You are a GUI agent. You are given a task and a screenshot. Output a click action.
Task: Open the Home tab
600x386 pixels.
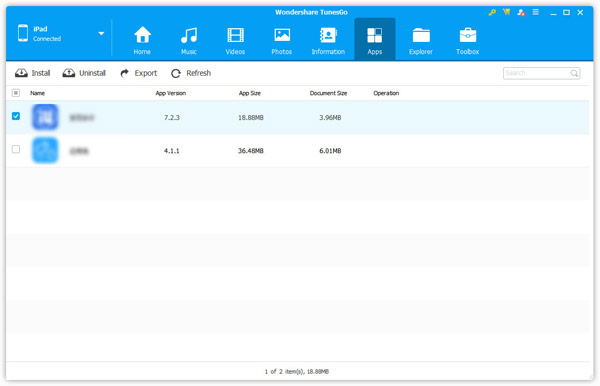tap(142, 40)
